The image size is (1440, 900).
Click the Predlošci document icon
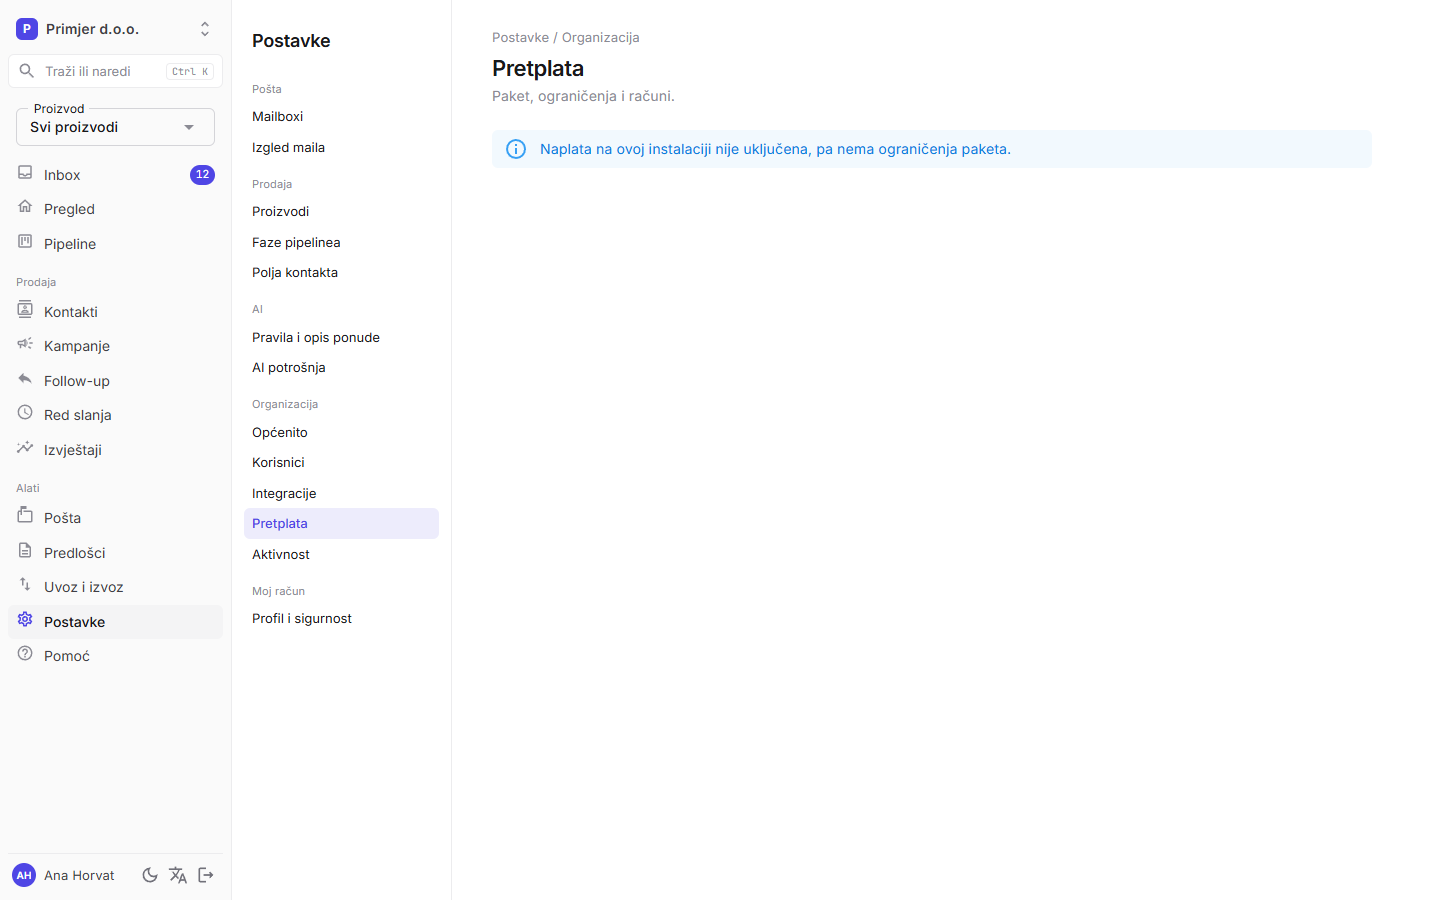pos(25,551)
